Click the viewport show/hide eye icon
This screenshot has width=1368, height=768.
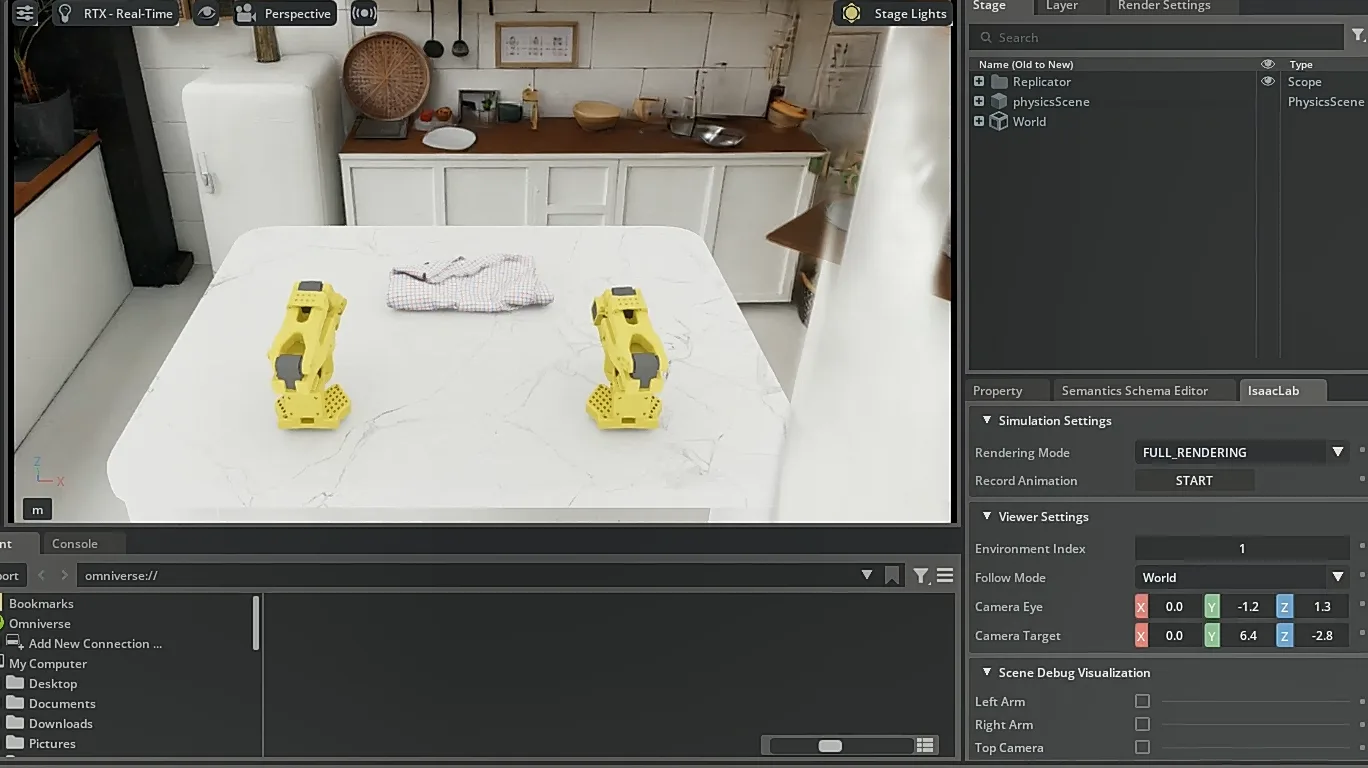206,13
